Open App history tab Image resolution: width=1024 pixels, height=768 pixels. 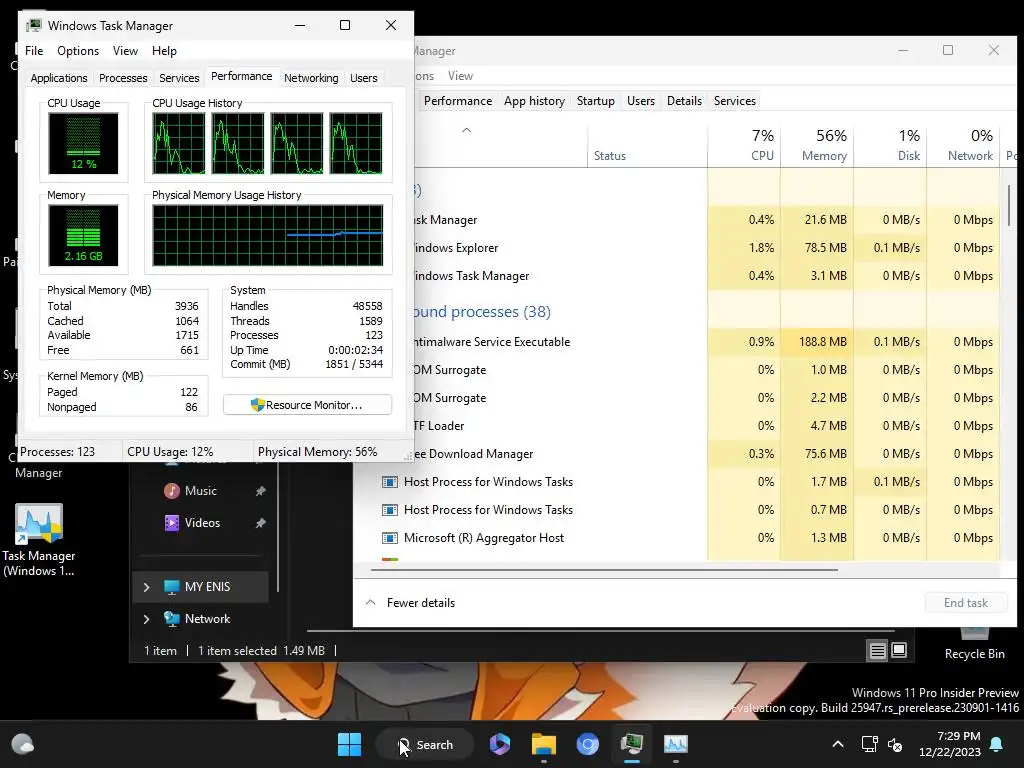click(x=534, y=101)
